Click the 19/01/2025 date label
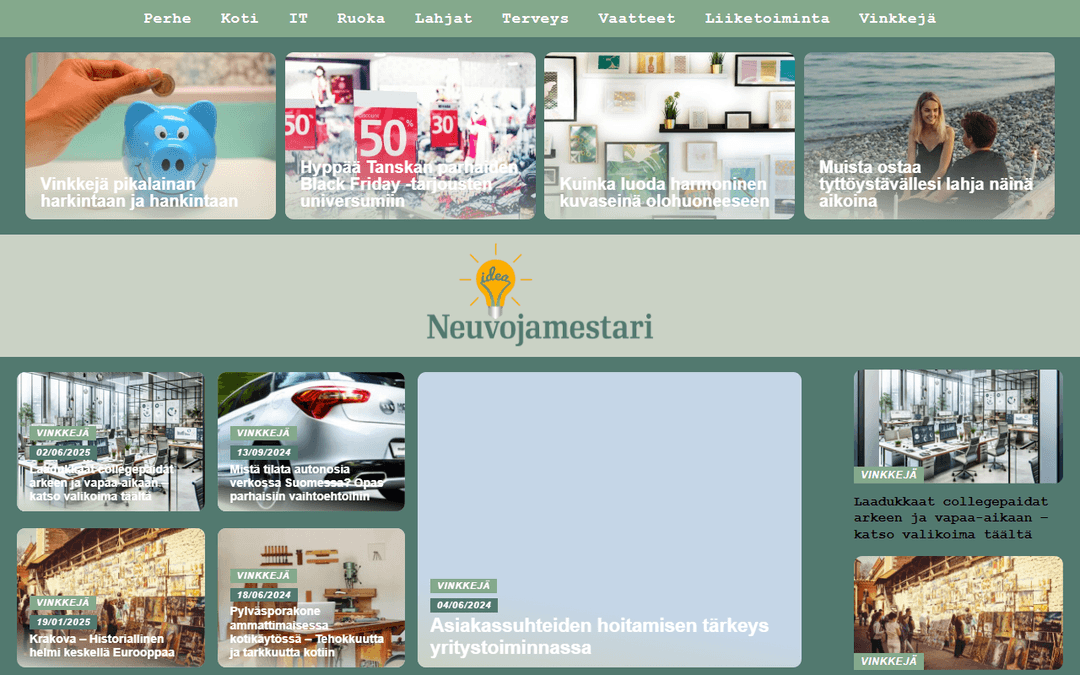 [x=63, y=622]
